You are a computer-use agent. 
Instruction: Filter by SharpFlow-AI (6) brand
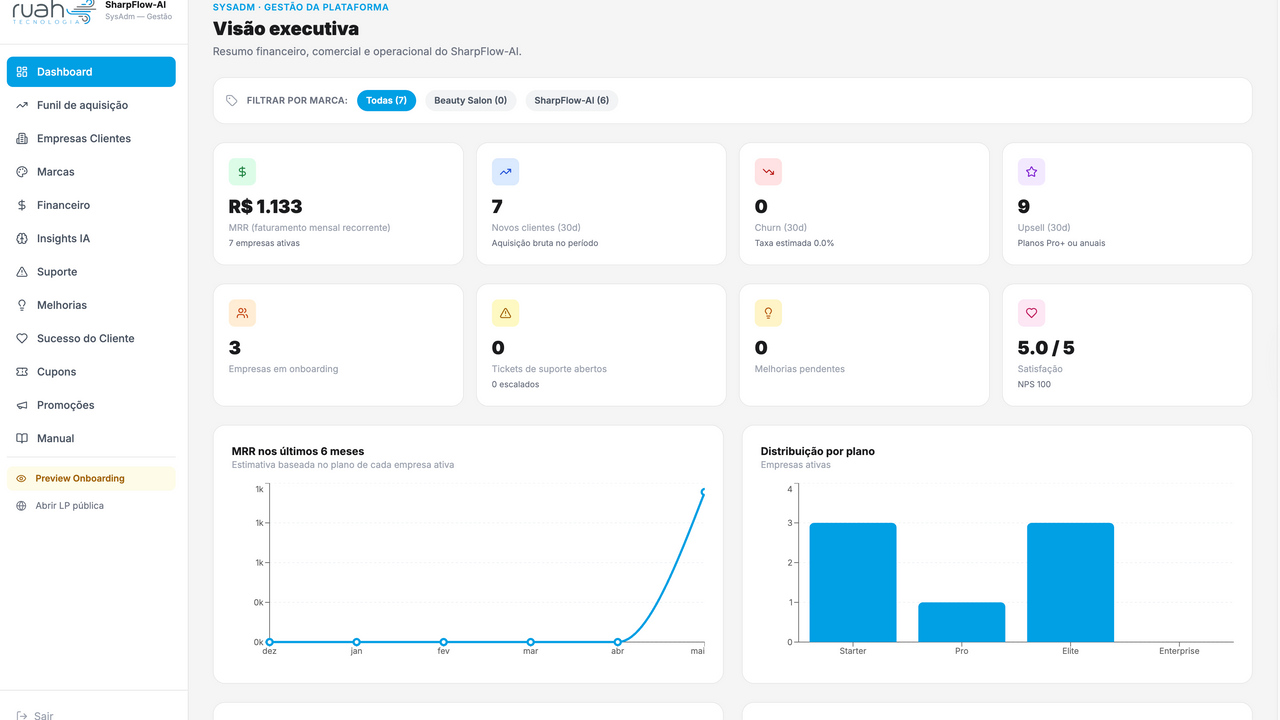[x=572, y=100]
